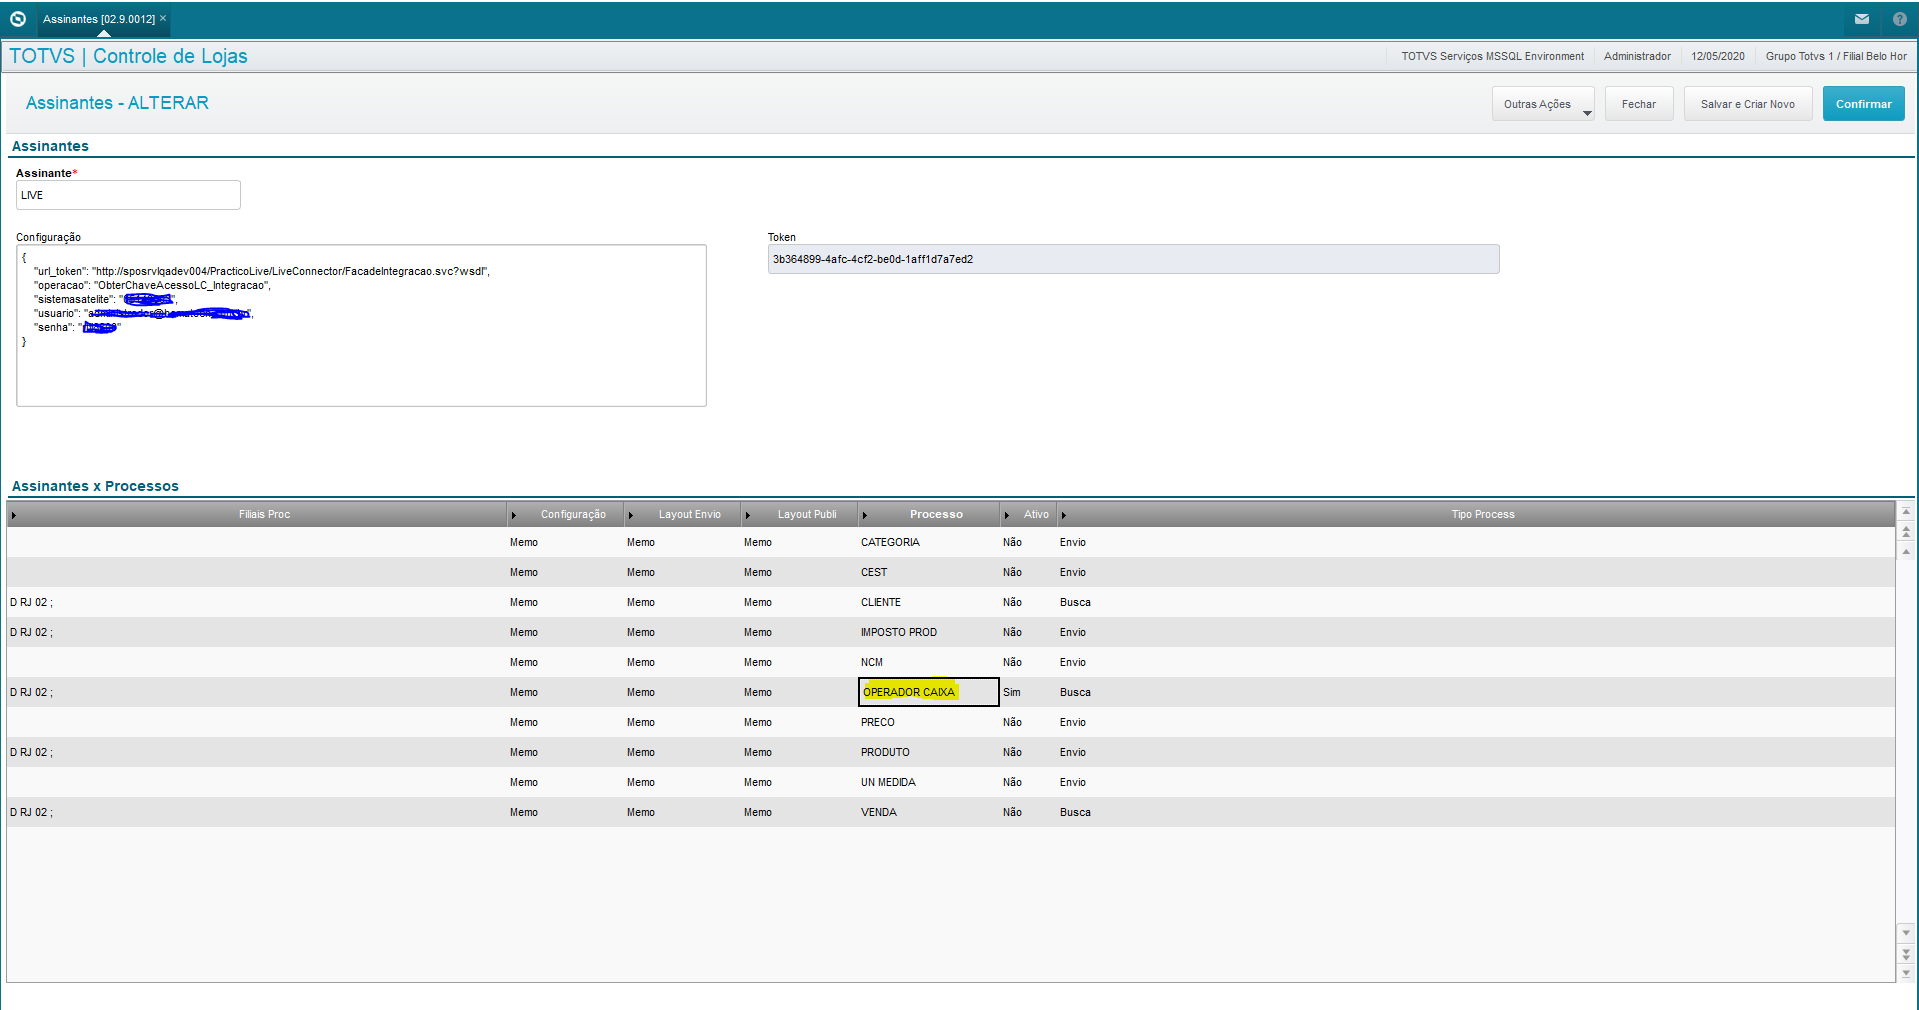The image size is (1919, 1010).
Task: Open the help question mark icon
Action: tap(1899, 19)
